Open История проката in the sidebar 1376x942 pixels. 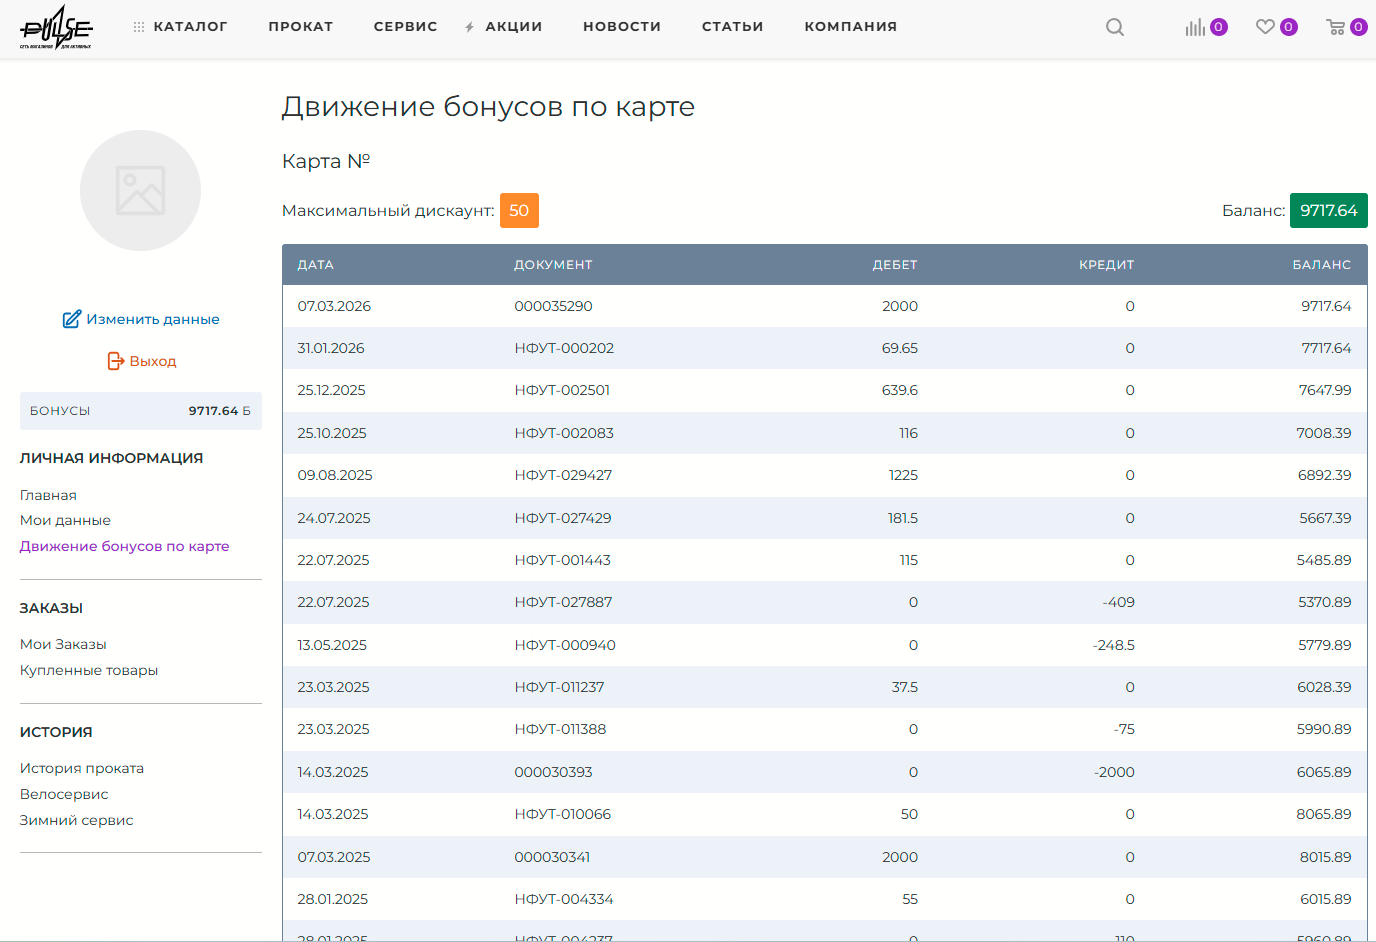point(82,768)
